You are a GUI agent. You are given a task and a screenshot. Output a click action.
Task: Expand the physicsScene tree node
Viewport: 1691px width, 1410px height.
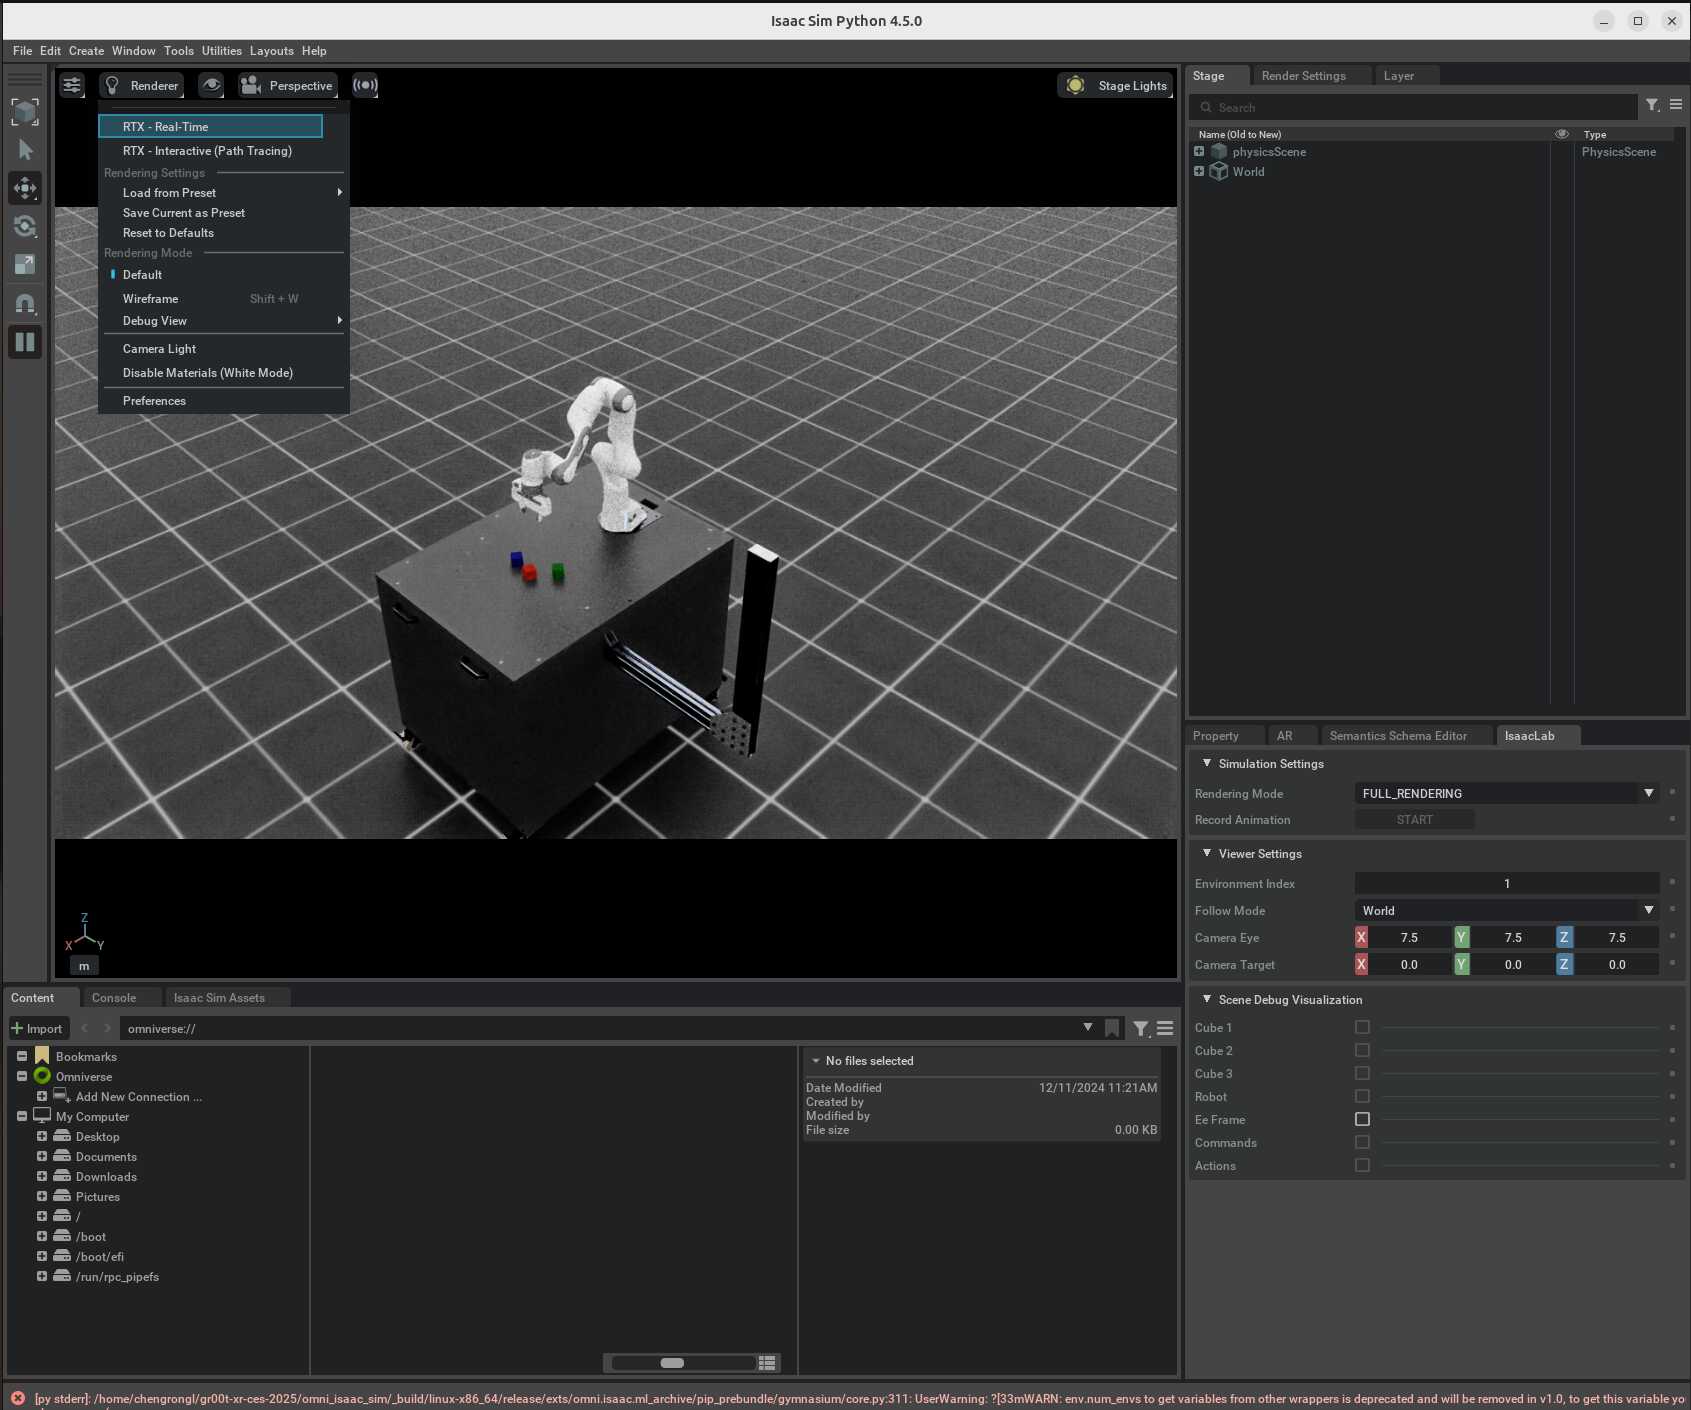click(1199, 151)
